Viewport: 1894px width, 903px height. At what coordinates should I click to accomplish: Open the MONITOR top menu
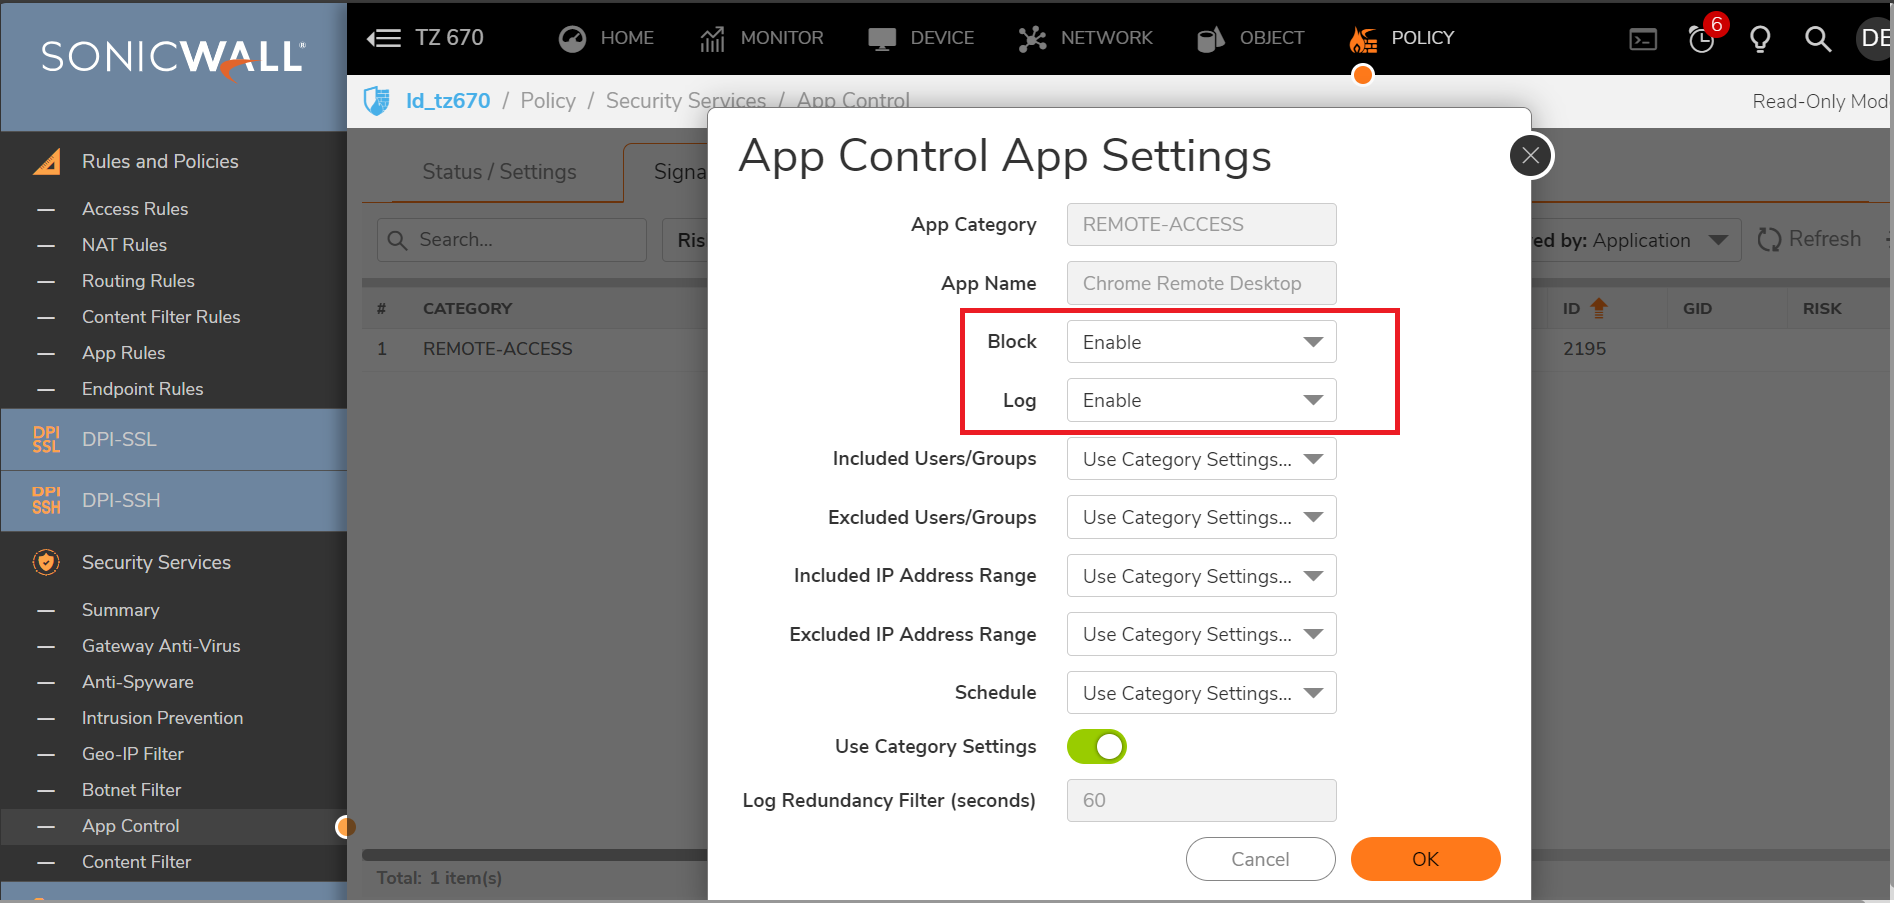(x=762, y=38)
